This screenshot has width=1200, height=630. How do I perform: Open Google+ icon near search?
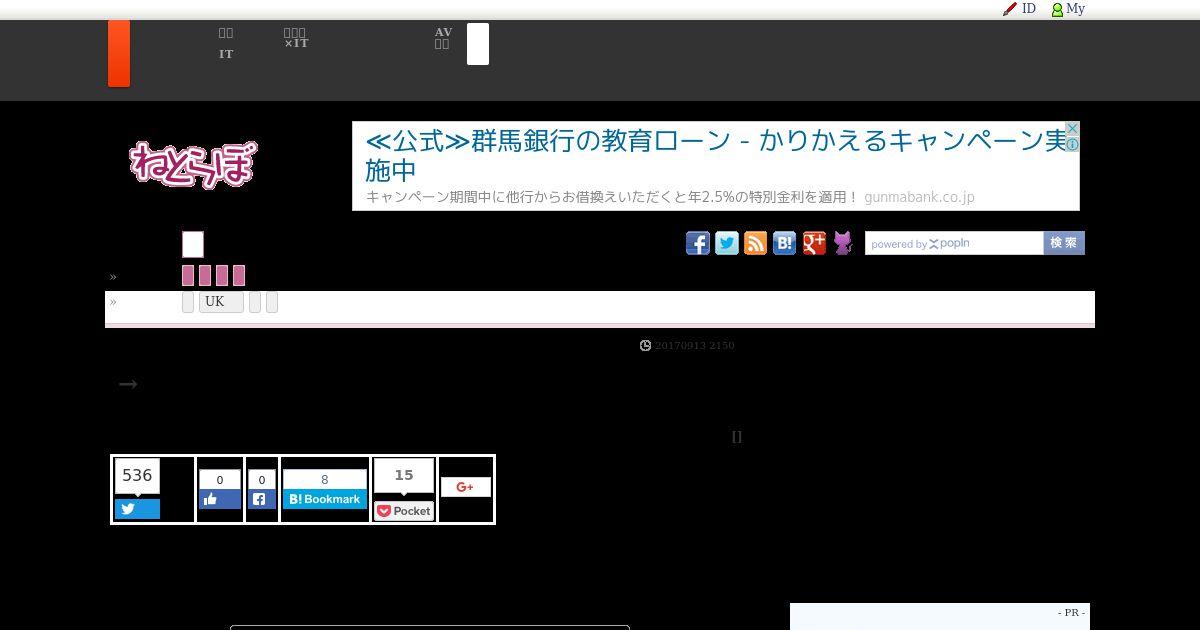[814, 243]
